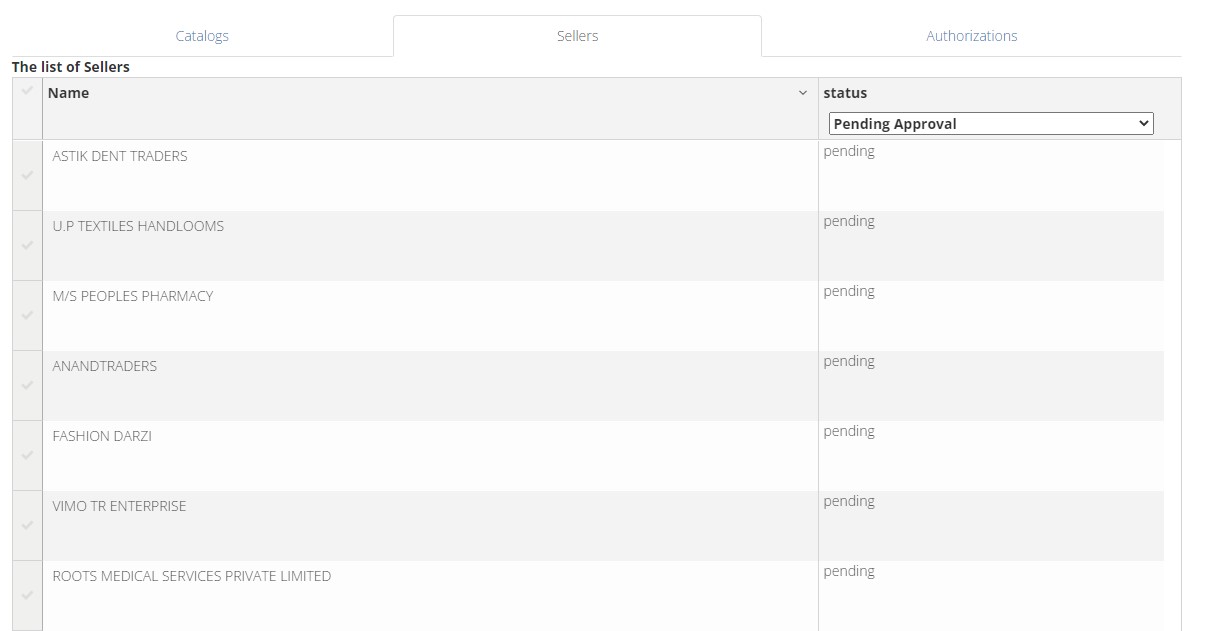This screenshot has height=631, width=1216.
Task: Click the checkmark for U.P TEXTILES HANDLOOMS row
Action: click(x=27, y=245)
